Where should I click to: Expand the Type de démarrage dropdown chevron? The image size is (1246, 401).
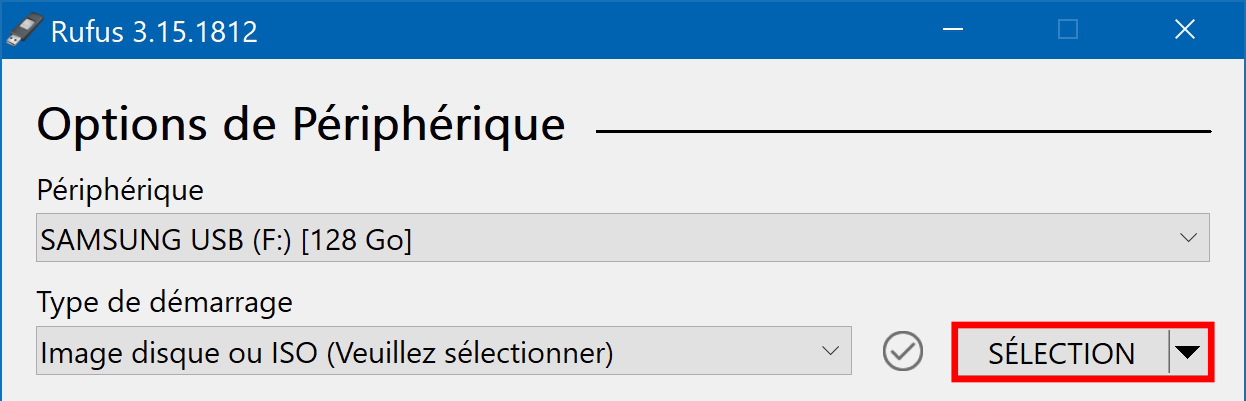tap(830, 352)
